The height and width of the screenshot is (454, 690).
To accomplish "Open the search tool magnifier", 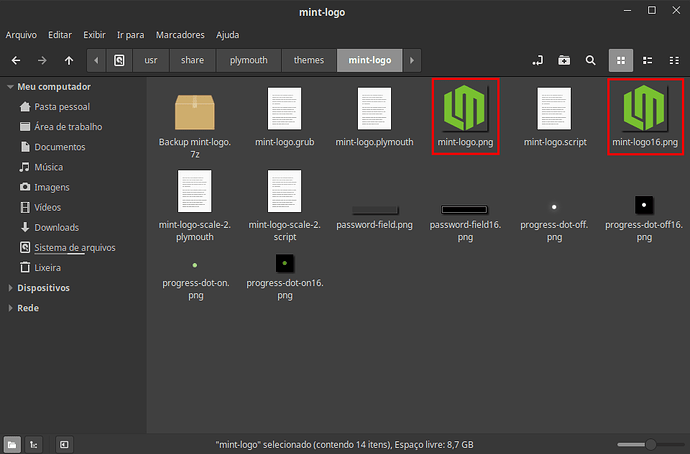I will pyautogui.click(x=591, y=60).
